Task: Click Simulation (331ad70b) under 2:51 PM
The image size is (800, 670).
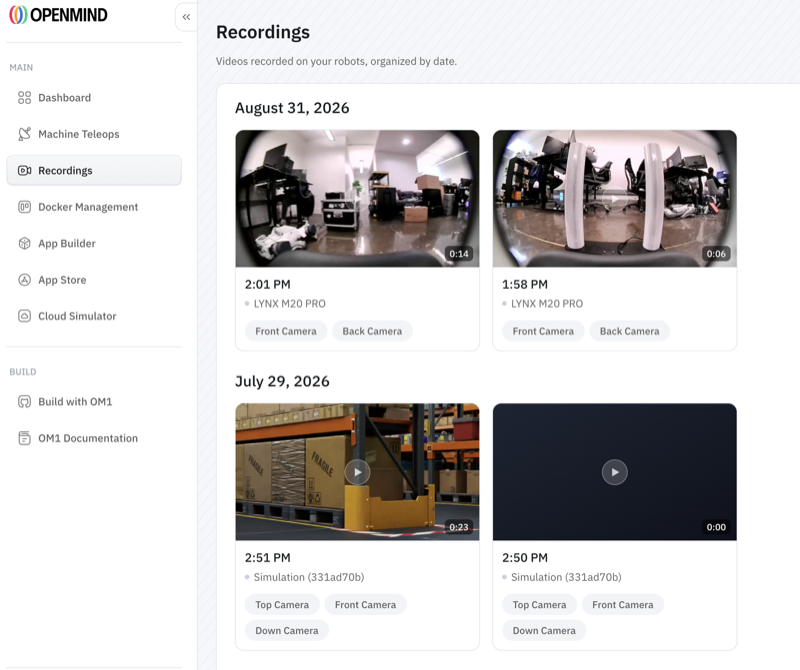Action: click(309, 577)
